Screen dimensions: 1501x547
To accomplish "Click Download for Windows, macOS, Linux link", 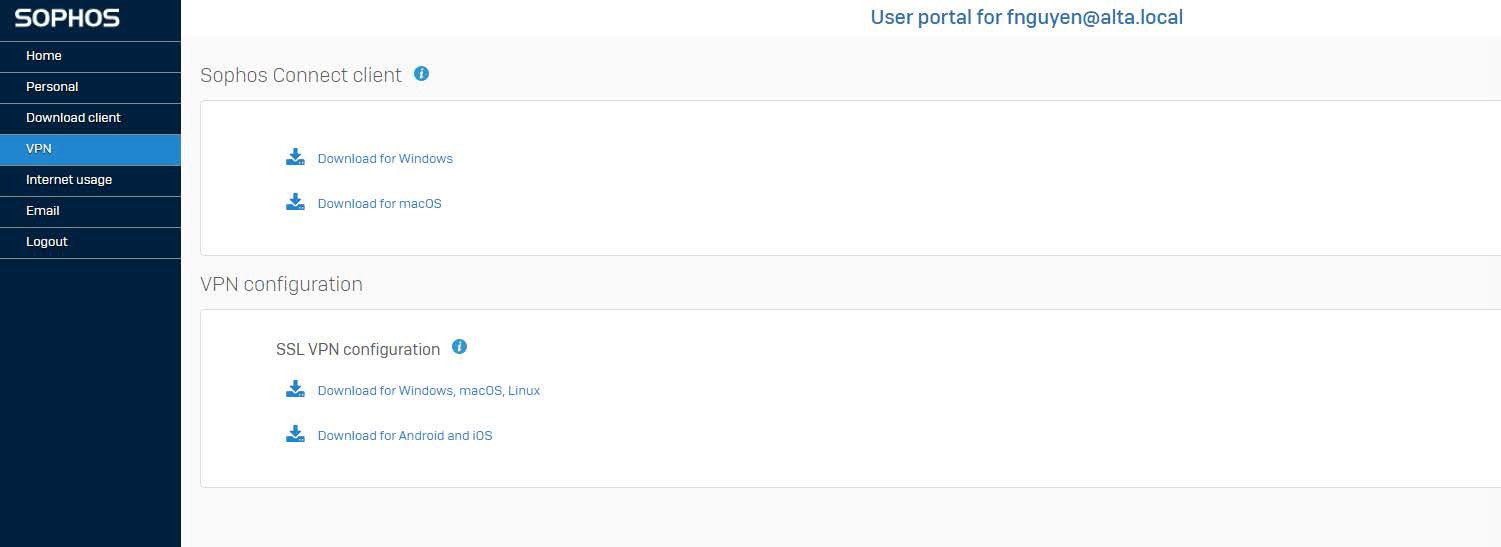I will [429, 391].
